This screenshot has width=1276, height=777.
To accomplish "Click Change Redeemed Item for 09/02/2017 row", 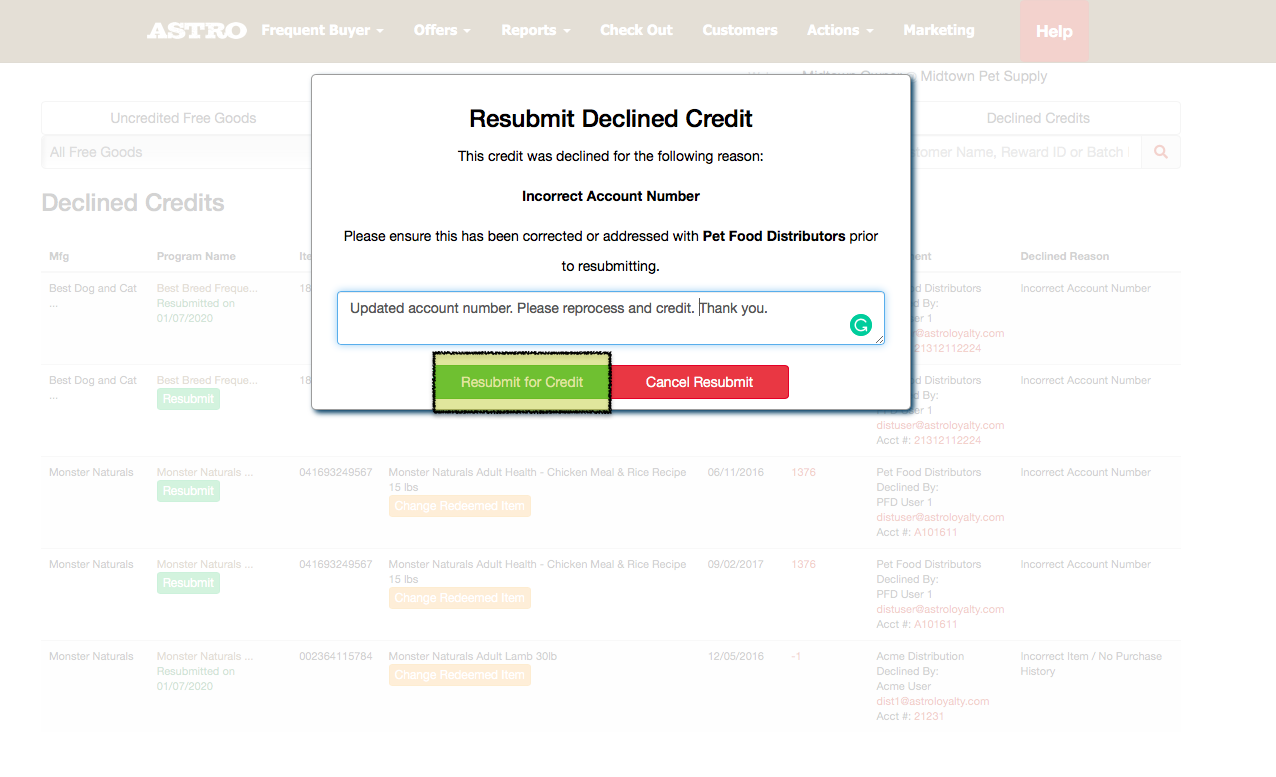I will pos(459,598).
